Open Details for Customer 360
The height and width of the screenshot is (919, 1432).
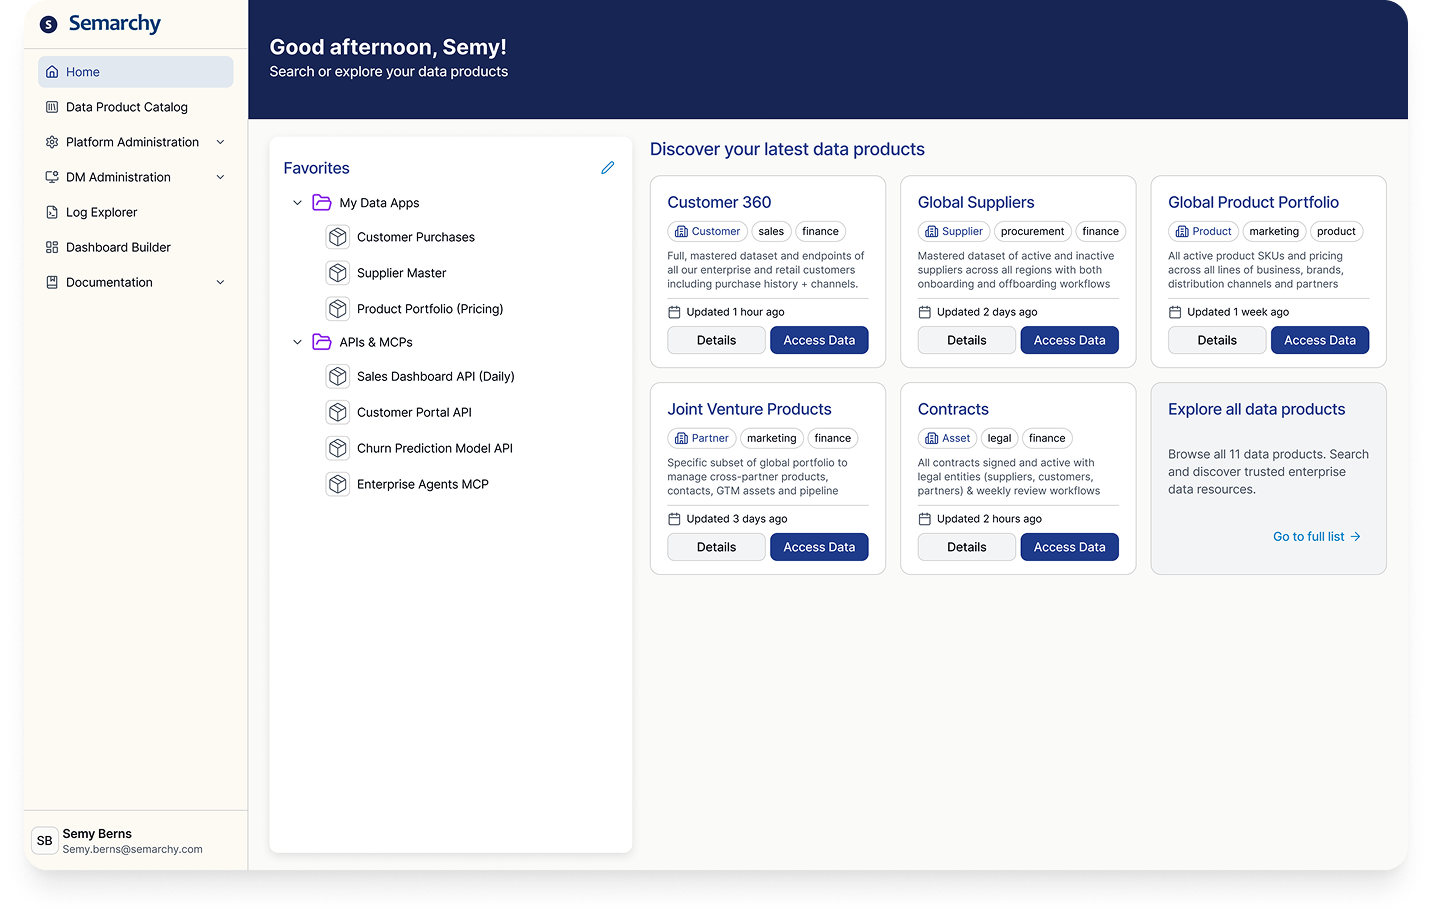716,340
